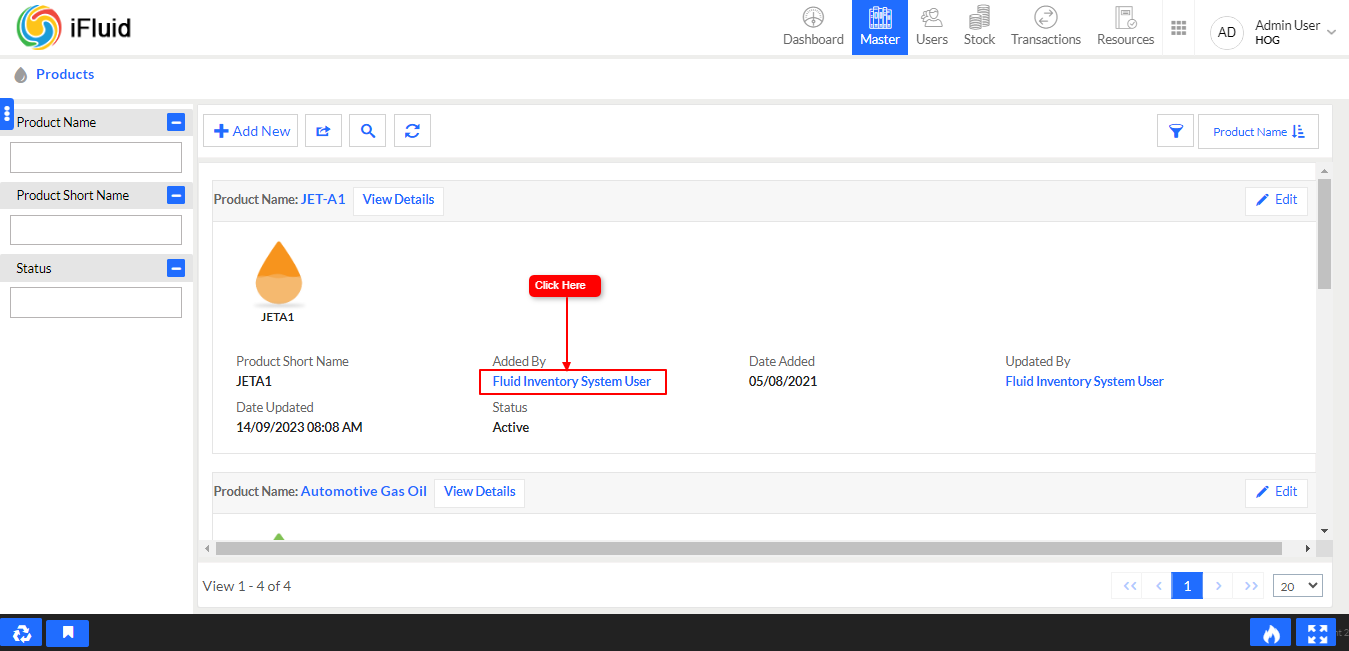
Task: Collapse the Status filter section
Action: [176, 268]
